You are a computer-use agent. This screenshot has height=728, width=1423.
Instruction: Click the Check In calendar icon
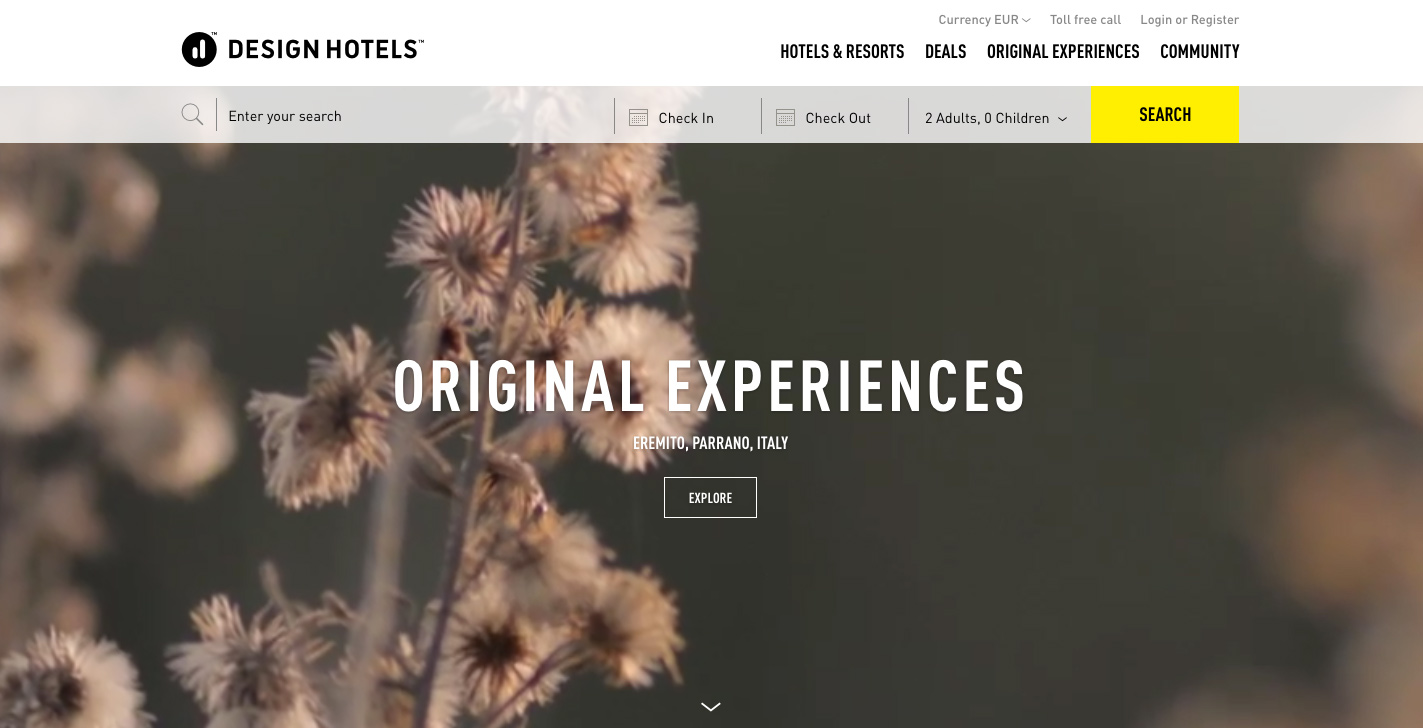638,118
